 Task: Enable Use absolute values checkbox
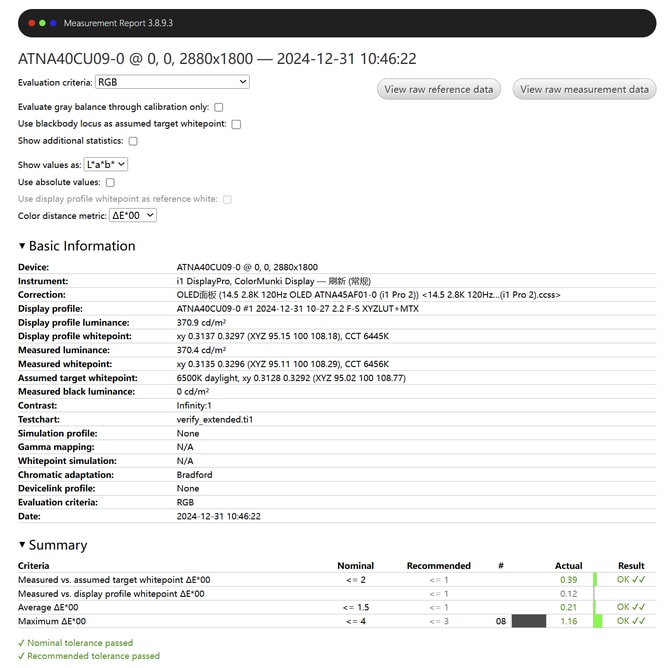point(110,182)
